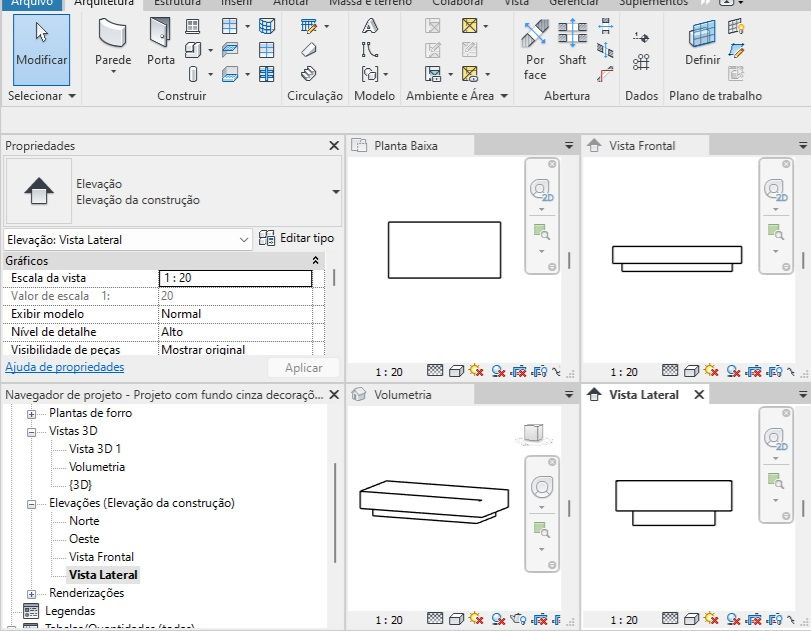Viewport: 811px width, 631px height.
Task: Select the curtain grid tool in Construir
Action: pos(266,50)
